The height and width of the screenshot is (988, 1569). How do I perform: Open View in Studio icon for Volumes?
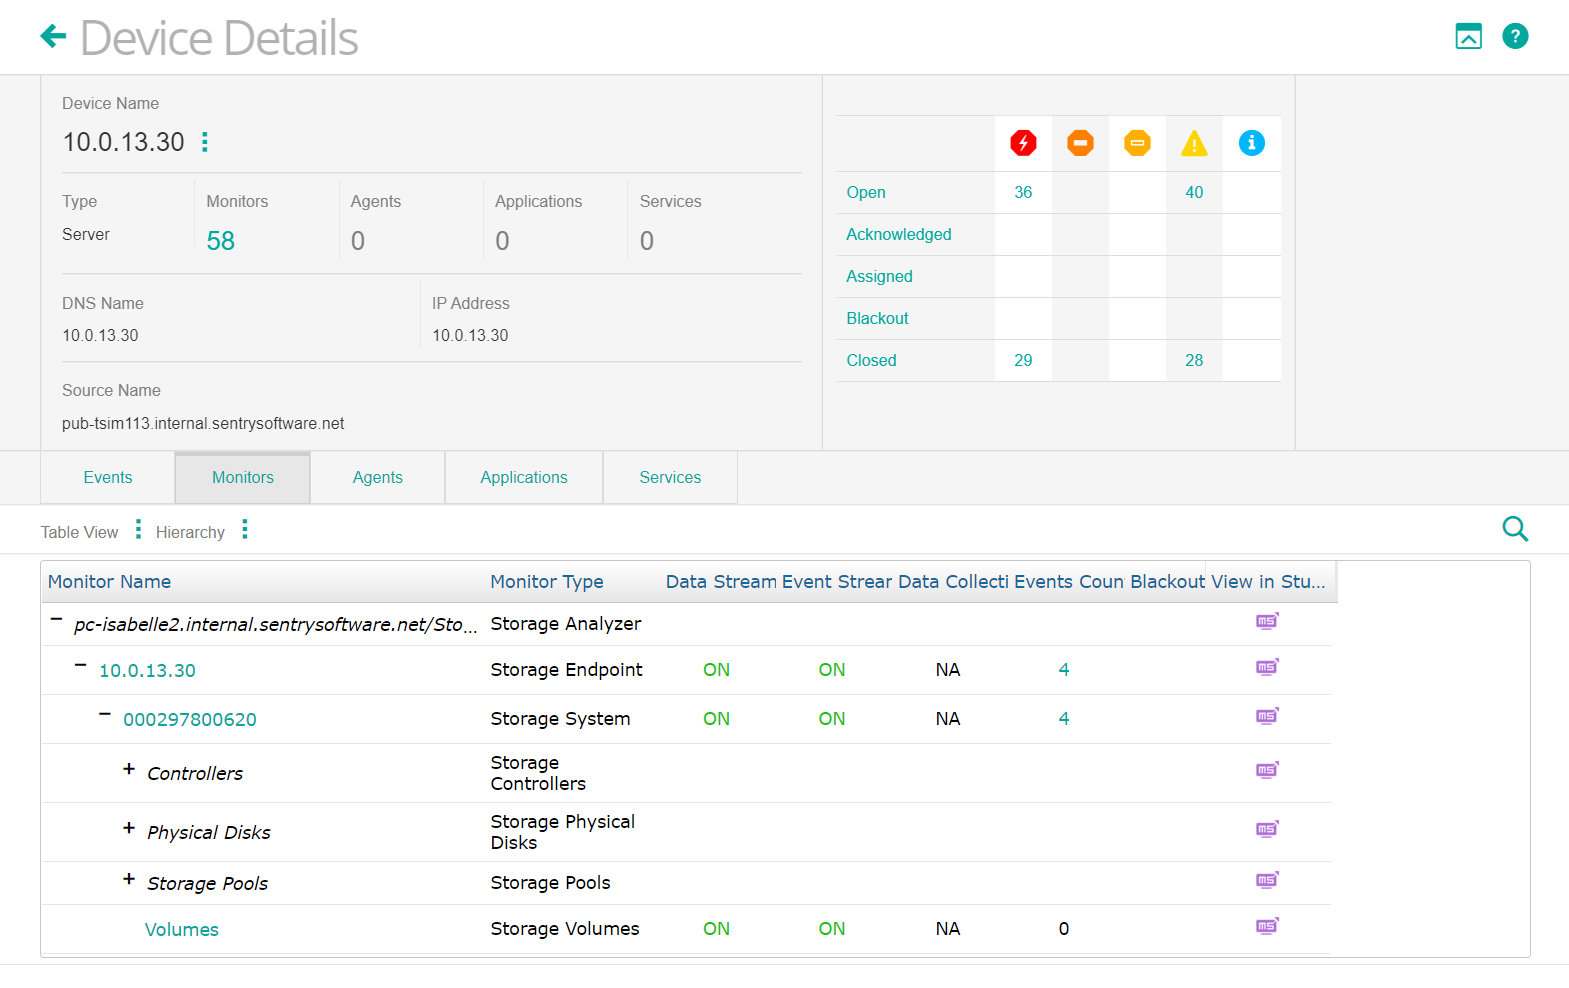pyautogui.click(x=1267, y=927)
